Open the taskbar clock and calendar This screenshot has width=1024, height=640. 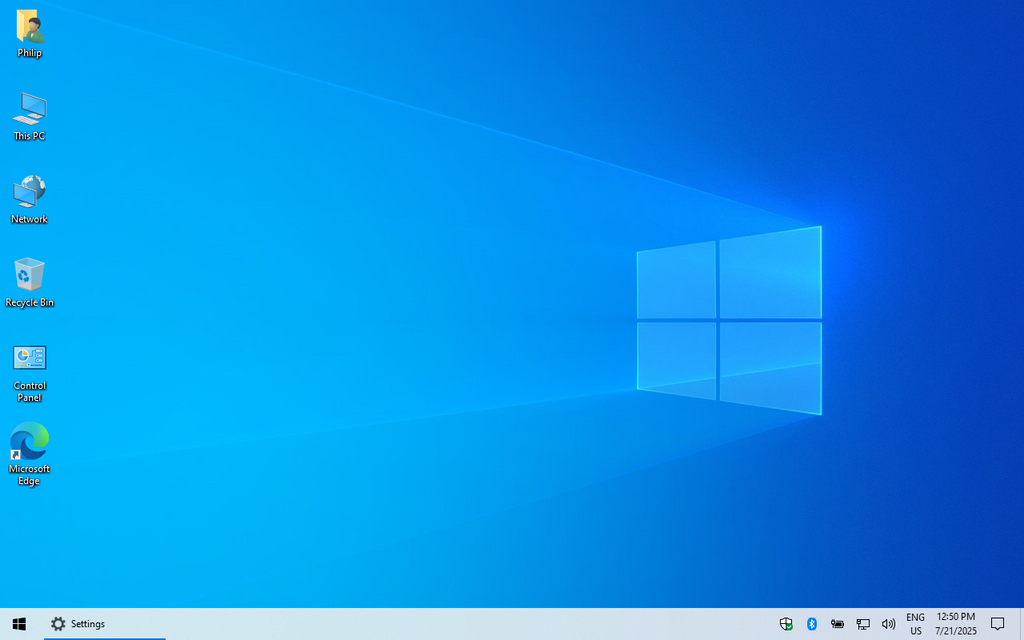[956, 624]
